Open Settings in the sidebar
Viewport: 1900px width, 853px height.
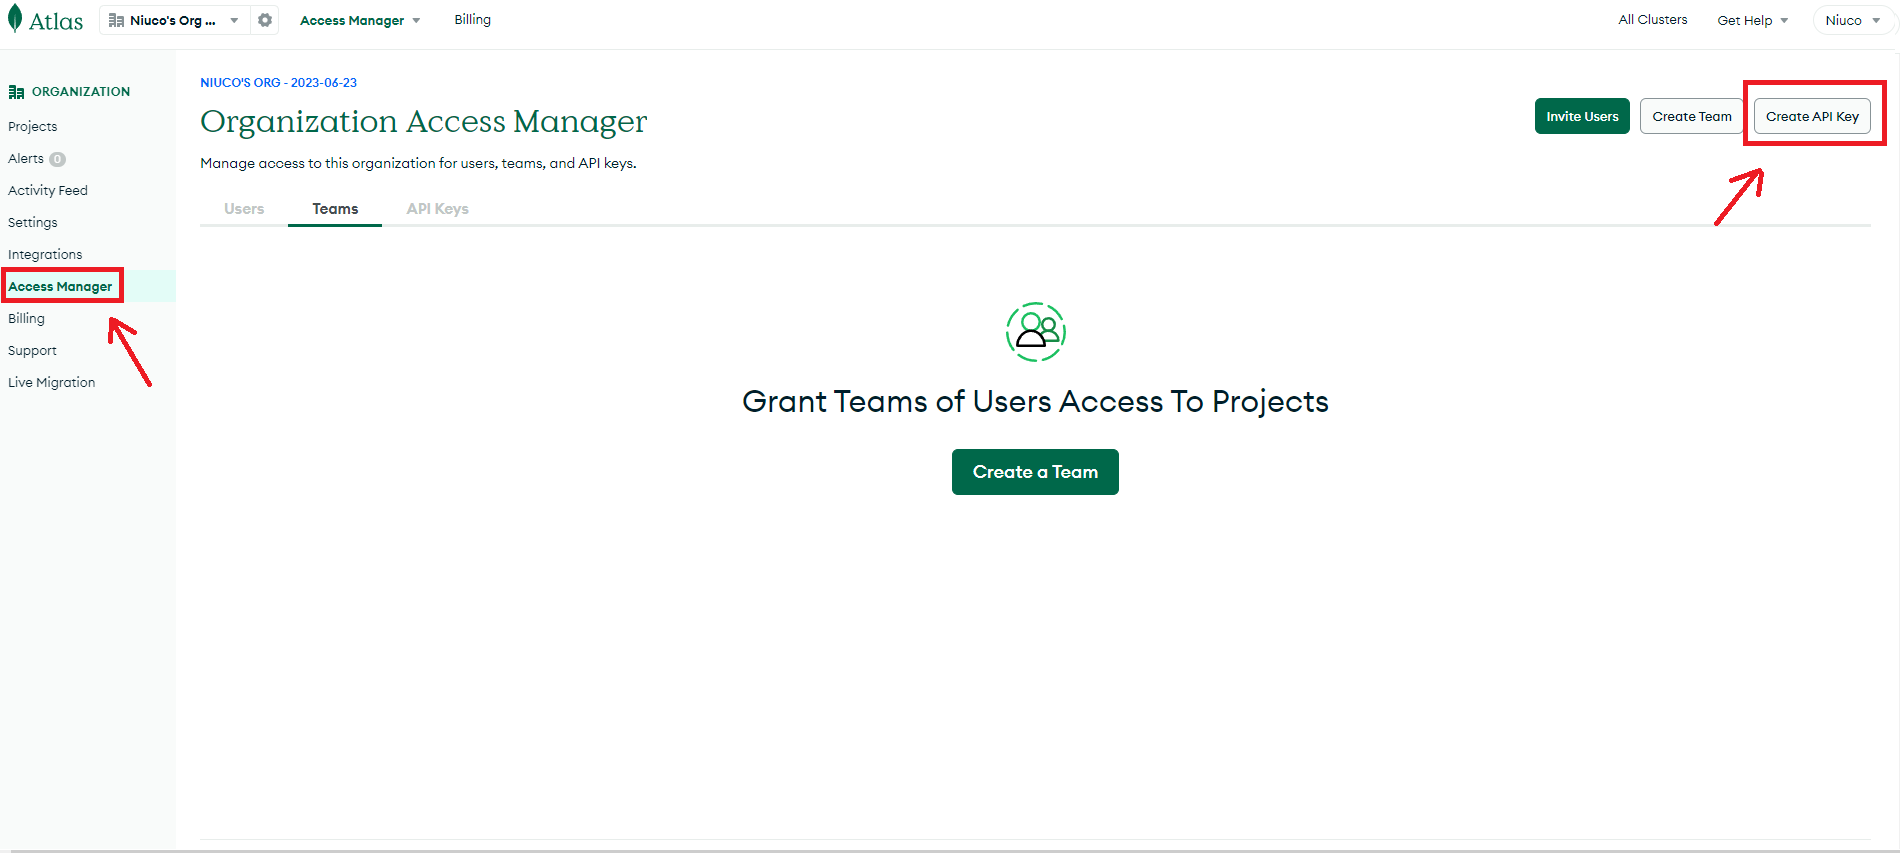tap(33, 222)
